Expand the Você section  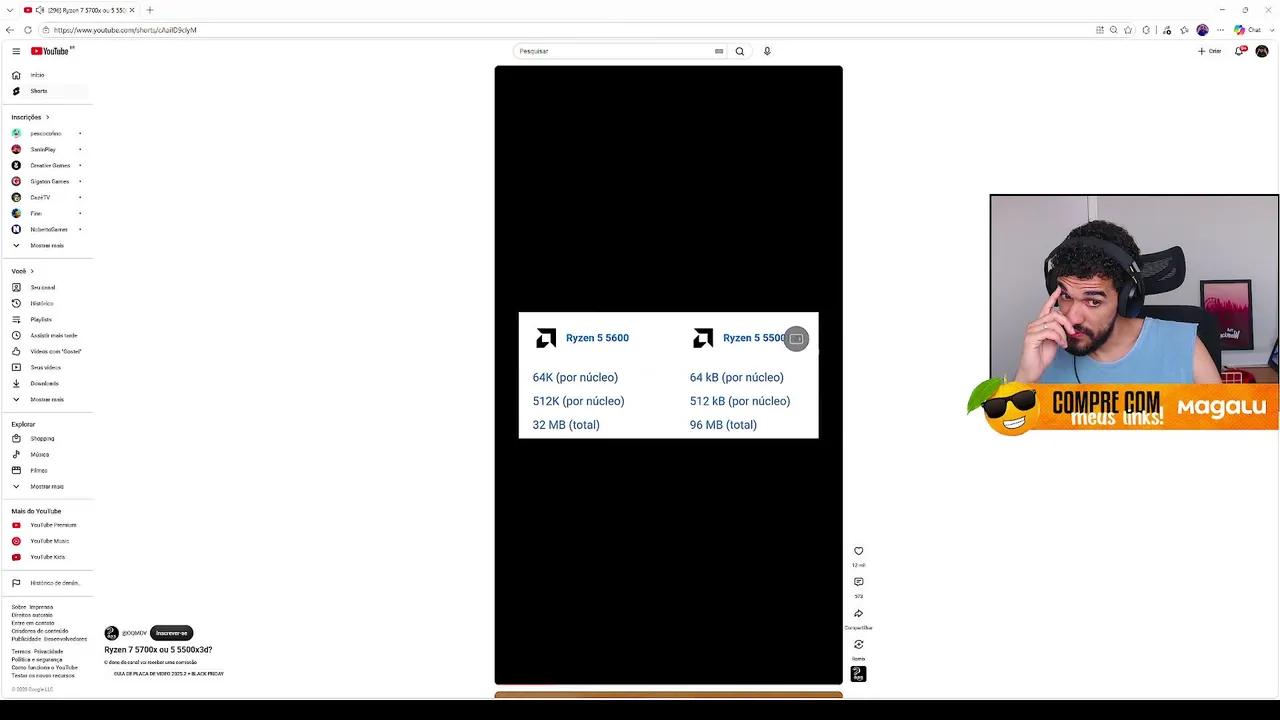pos(22,271)
